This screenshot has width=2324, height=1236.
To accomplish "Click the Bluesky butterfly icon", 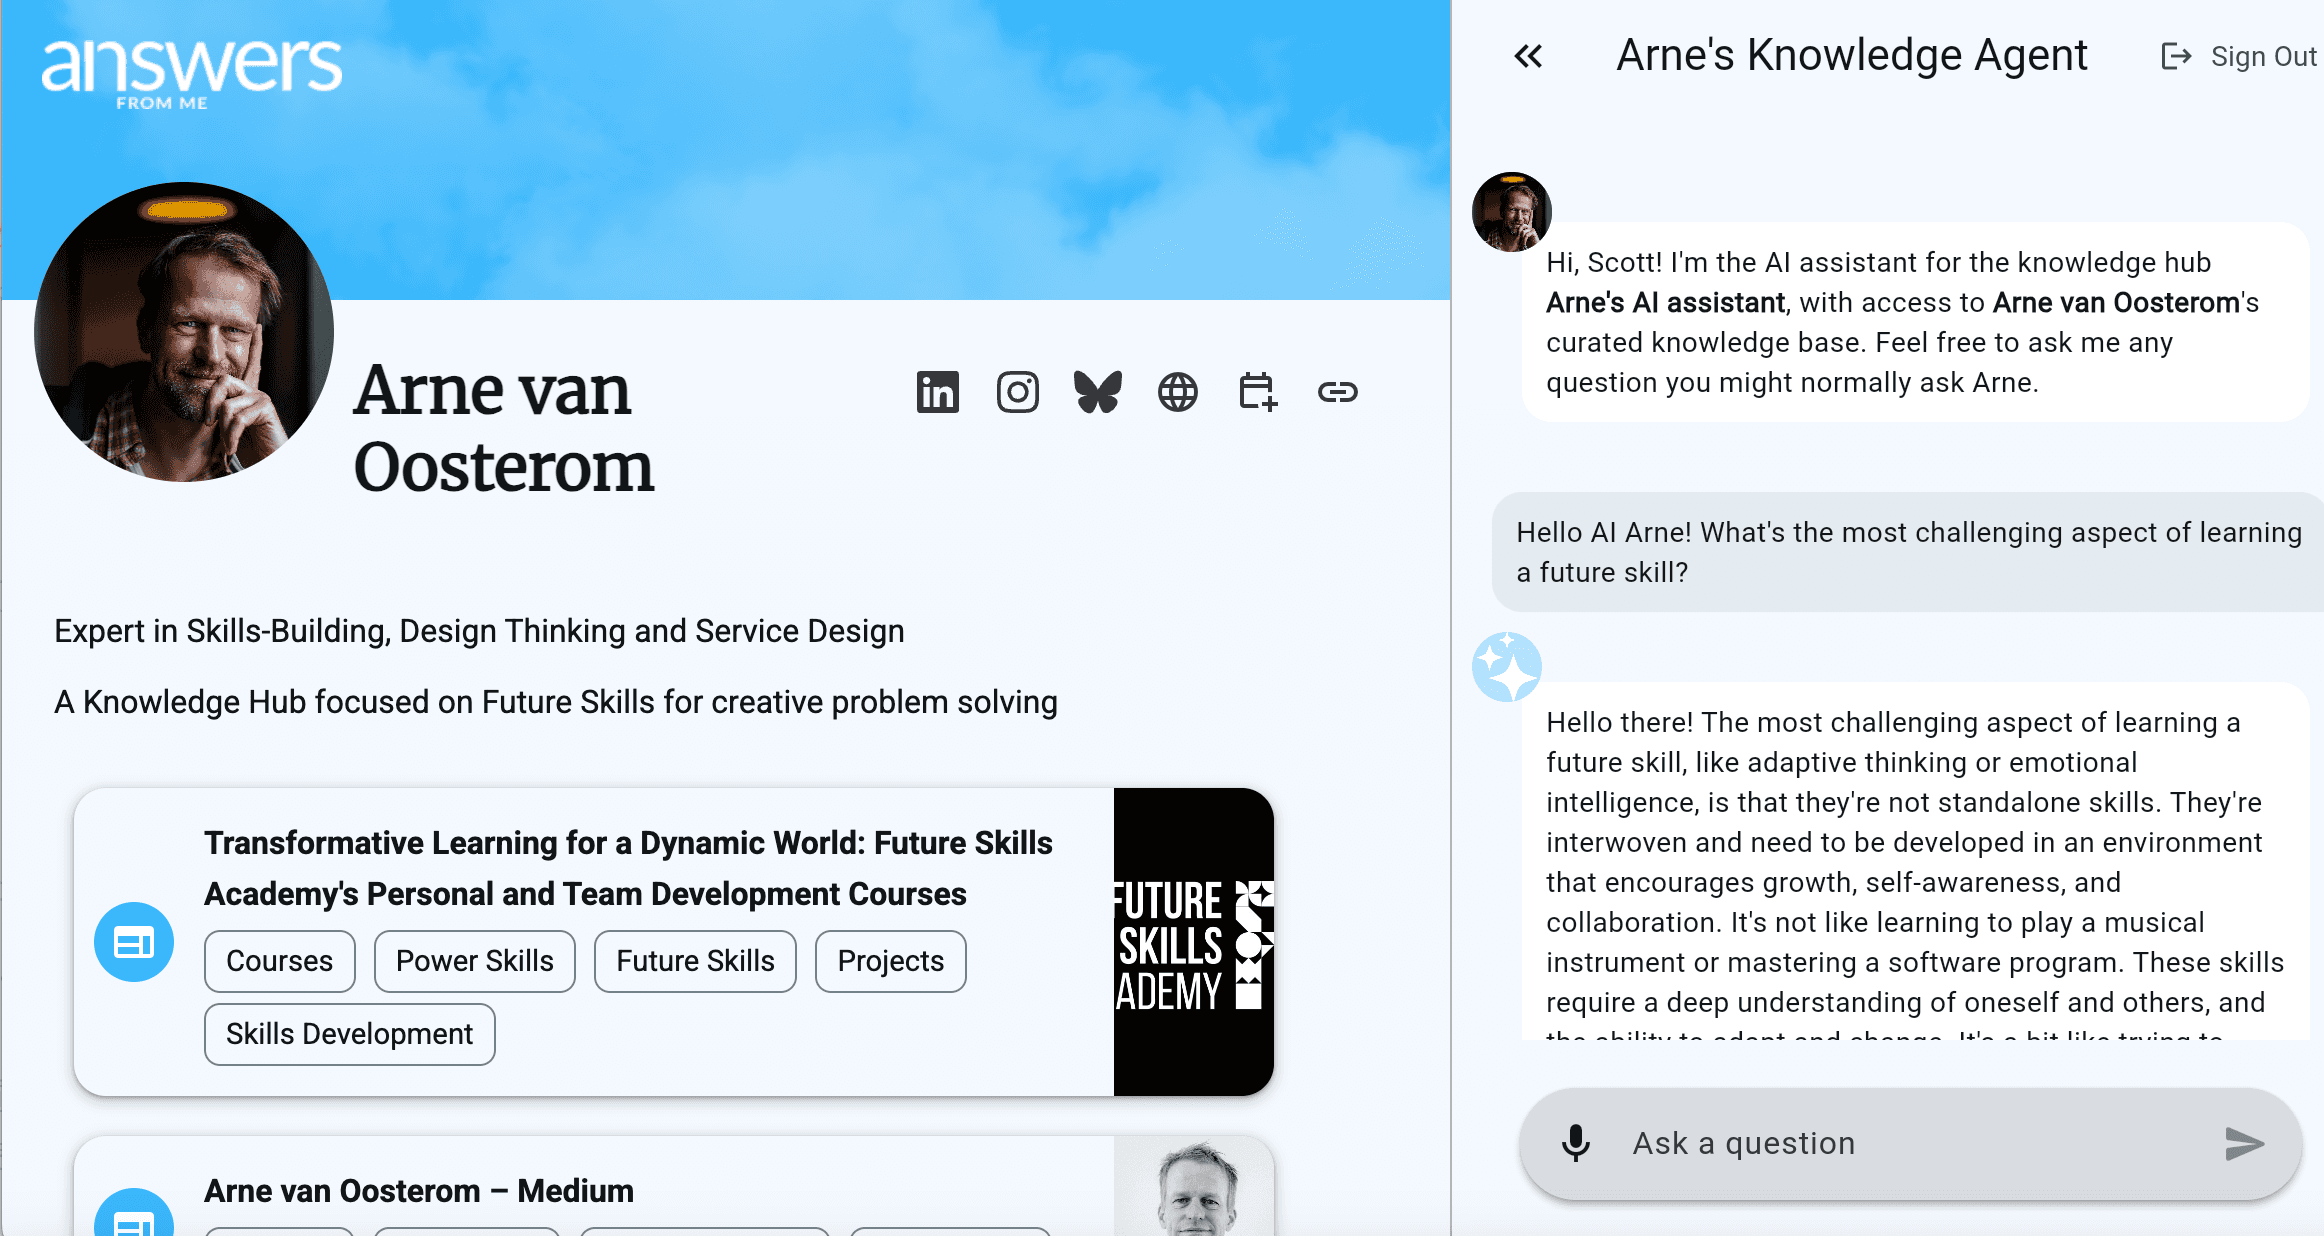I will coord(1097,392).
